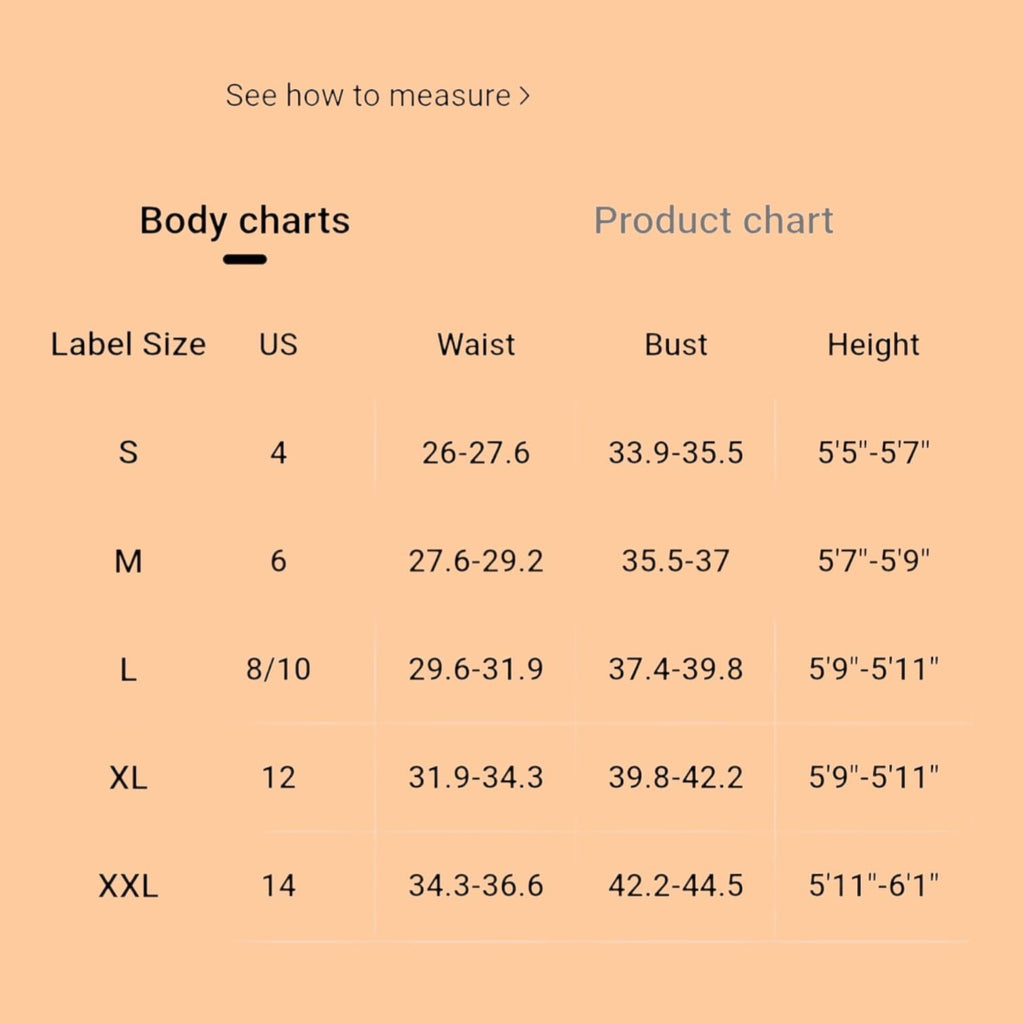Screen dimensions: 1024x1024
Task: Select the L label size row
Action: coord(512,669)
